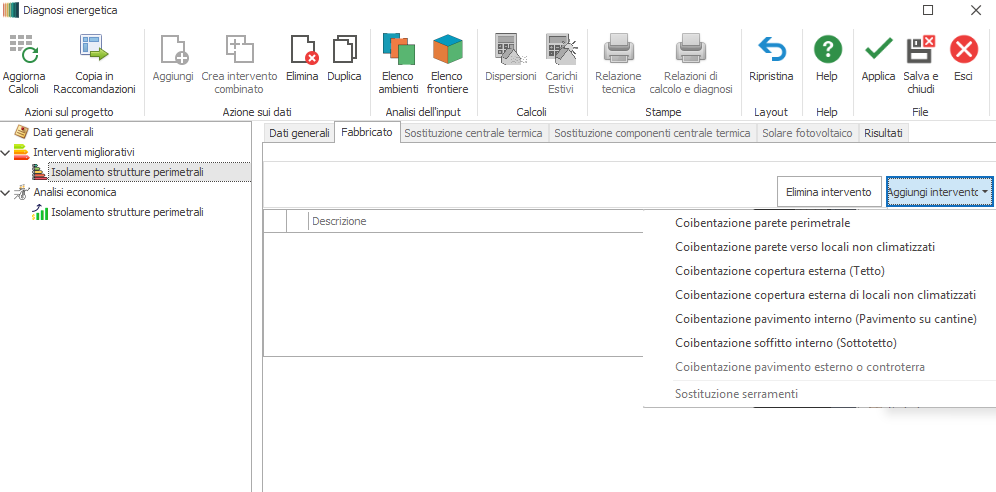Click Aggiorna Calcoli toolbar icon
The height and width of the screenshot is (492, 996).
(23, 50)
